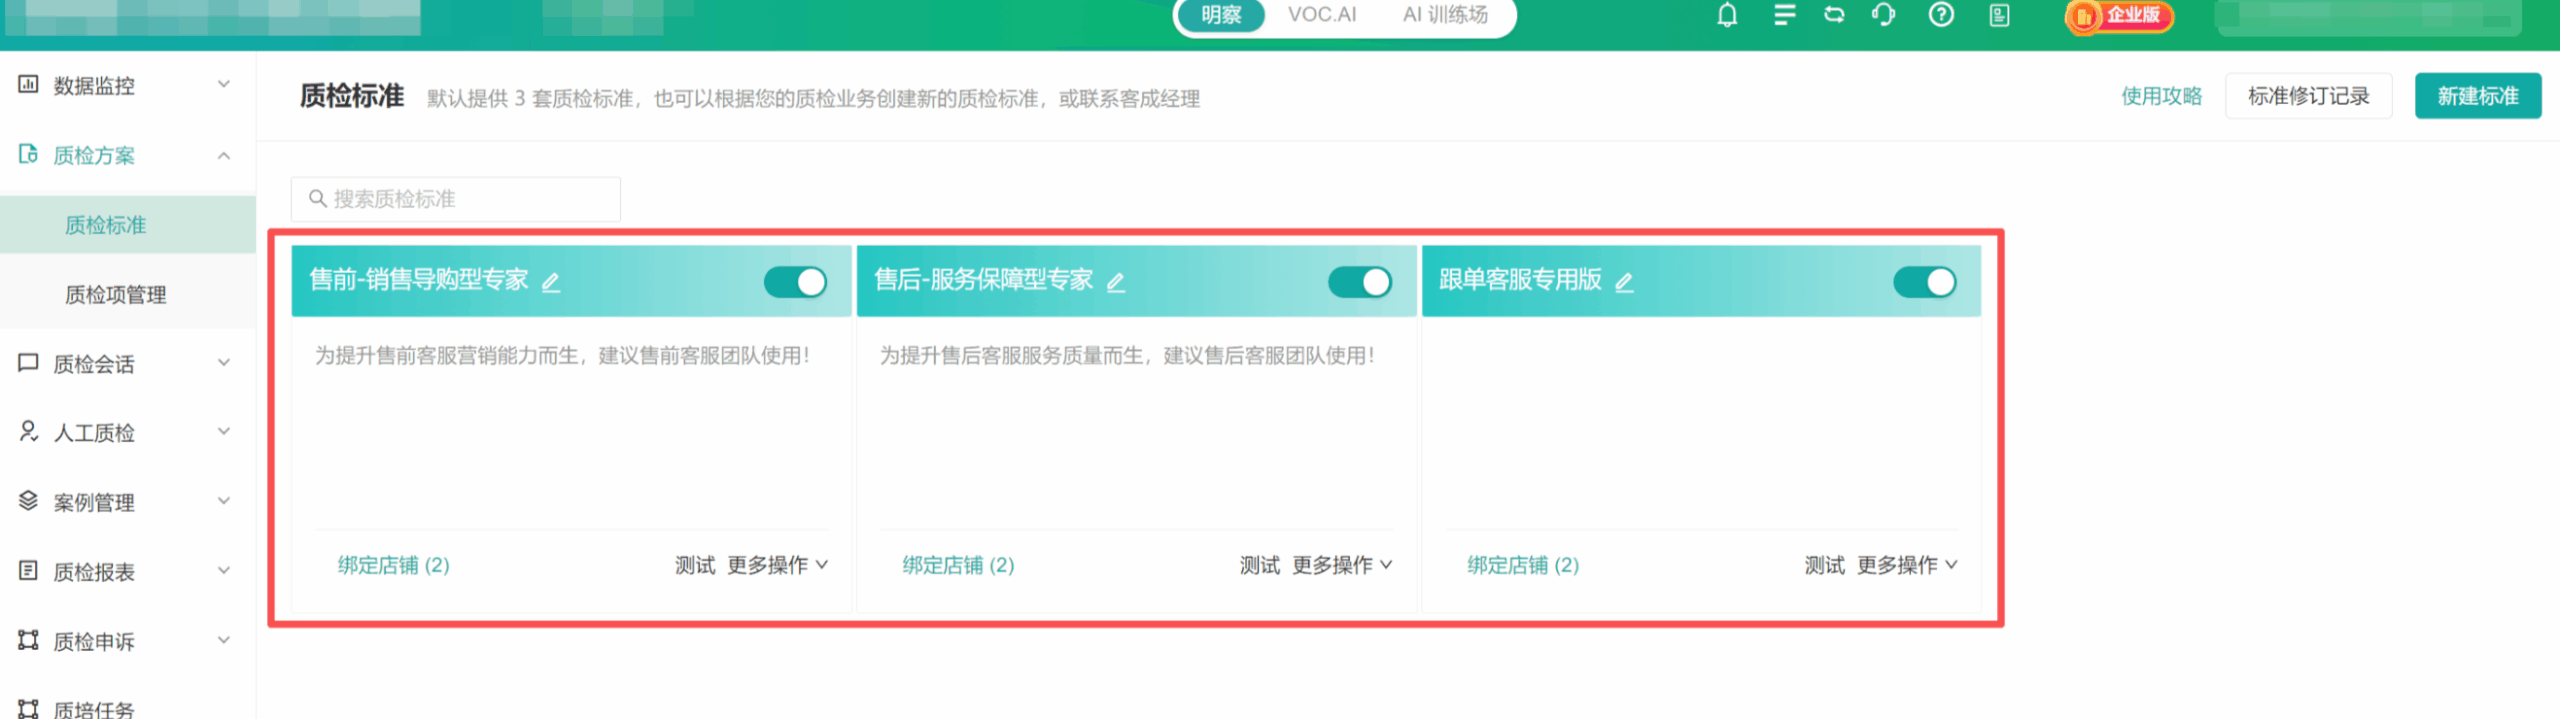Click the 质培任务 icon in sidebar
This screenshot has height=719, width=2560.
tap(28, 708)
